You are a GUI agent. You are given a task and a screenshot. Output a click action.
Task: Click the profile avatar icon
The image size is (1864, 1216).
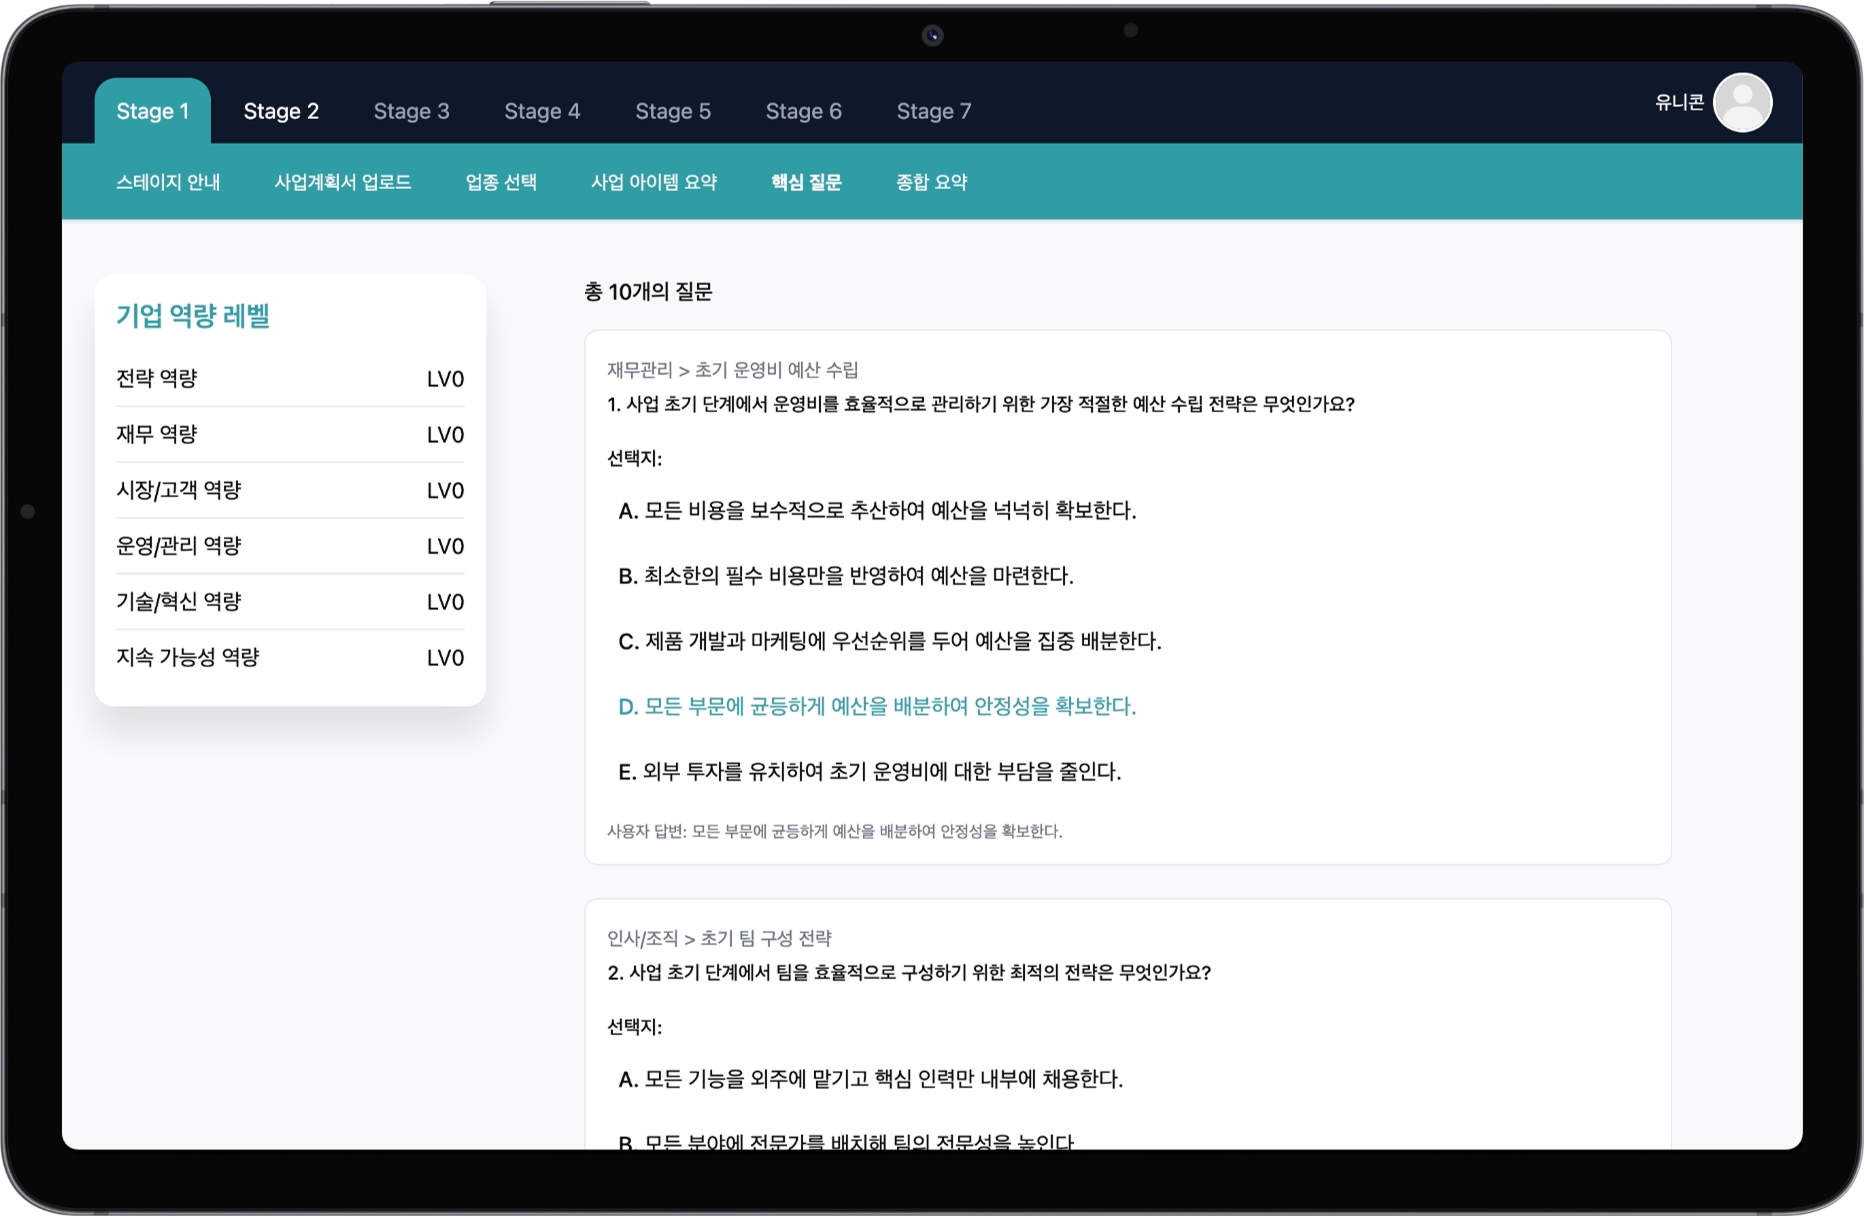pyautogui.click(x=1742, y=103)
